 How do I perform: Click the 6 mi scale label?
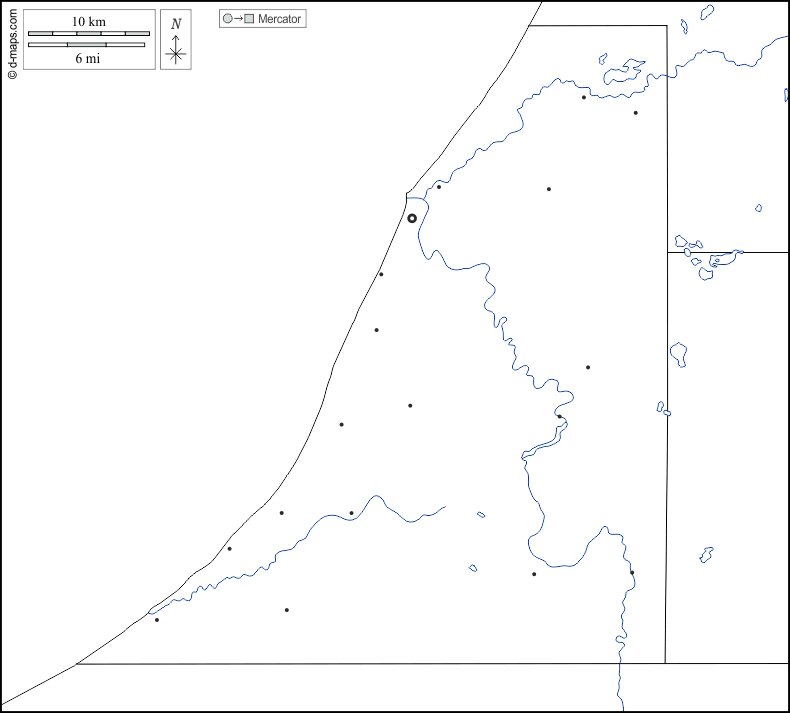click(x=88, y=58)
